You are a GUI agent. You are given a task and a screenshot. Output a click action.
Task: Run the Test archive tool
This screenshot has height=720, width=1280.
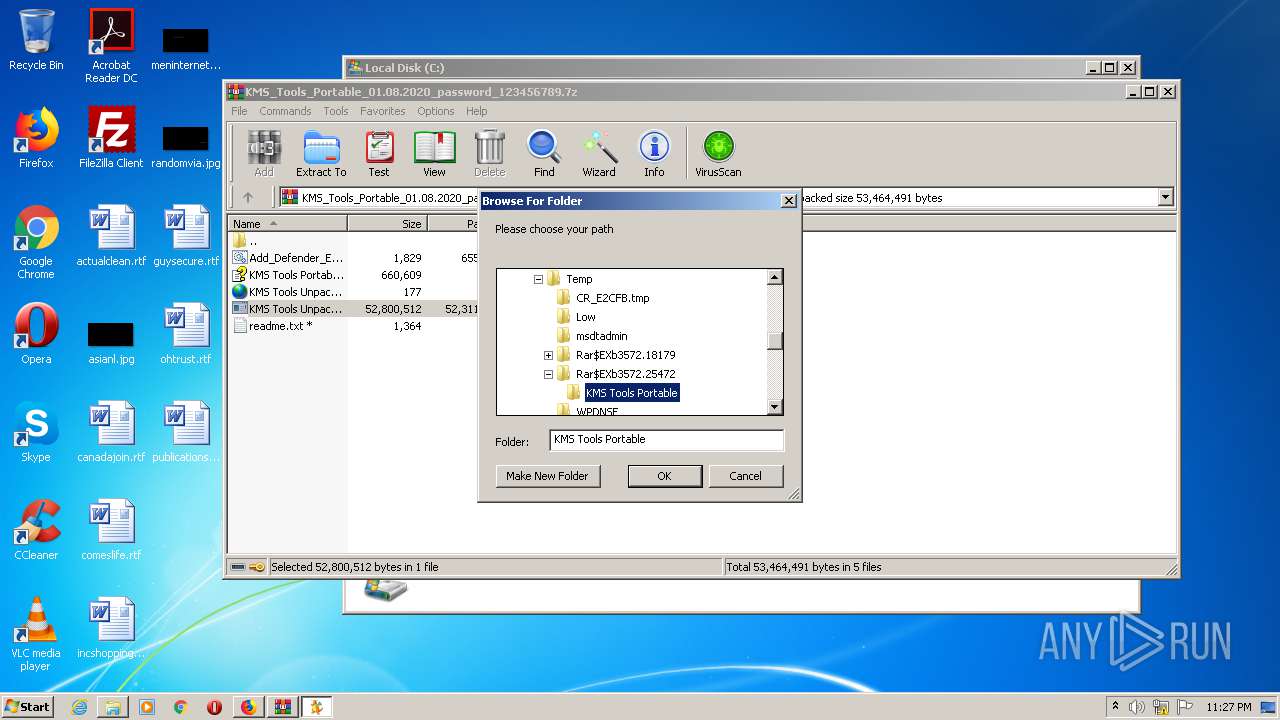pyautogui.click(x=379, y=154)
